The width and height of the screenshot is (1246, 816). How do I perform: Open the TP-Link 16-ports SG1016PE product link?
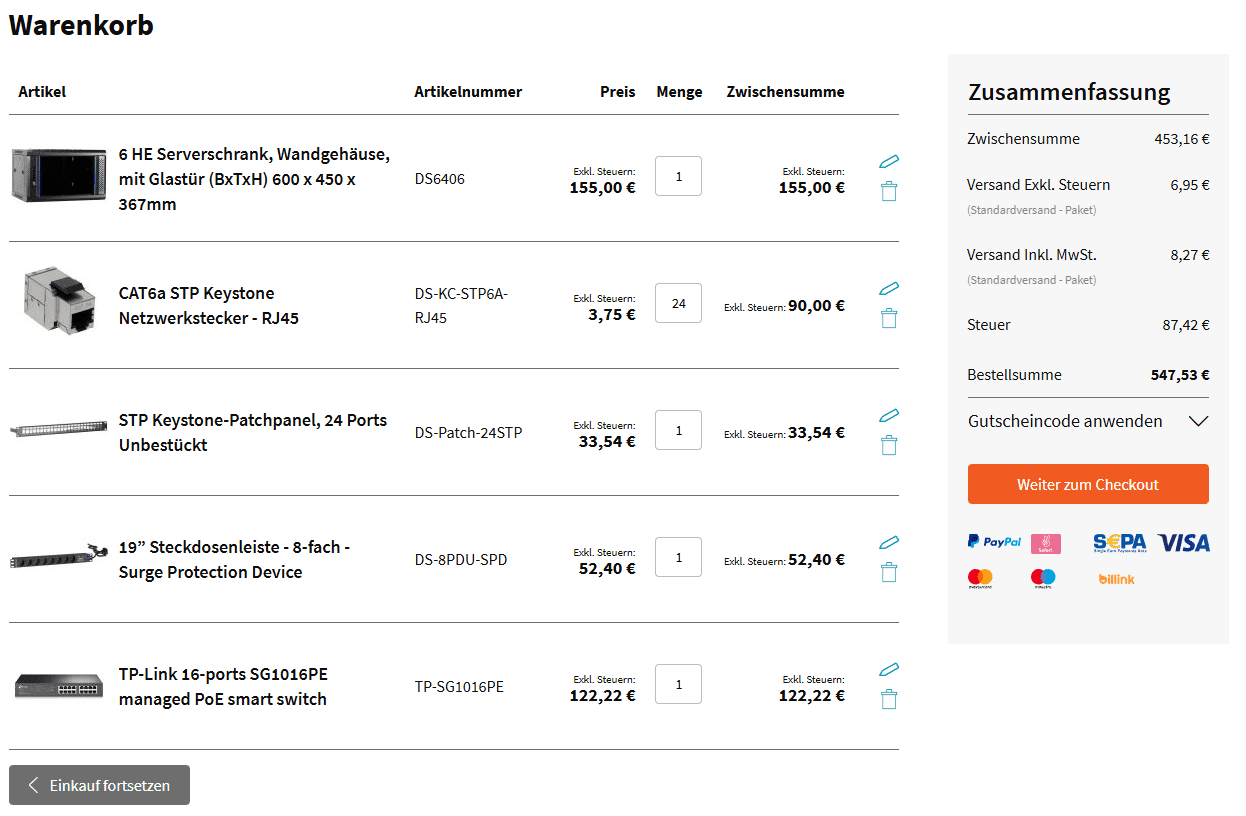223,686
